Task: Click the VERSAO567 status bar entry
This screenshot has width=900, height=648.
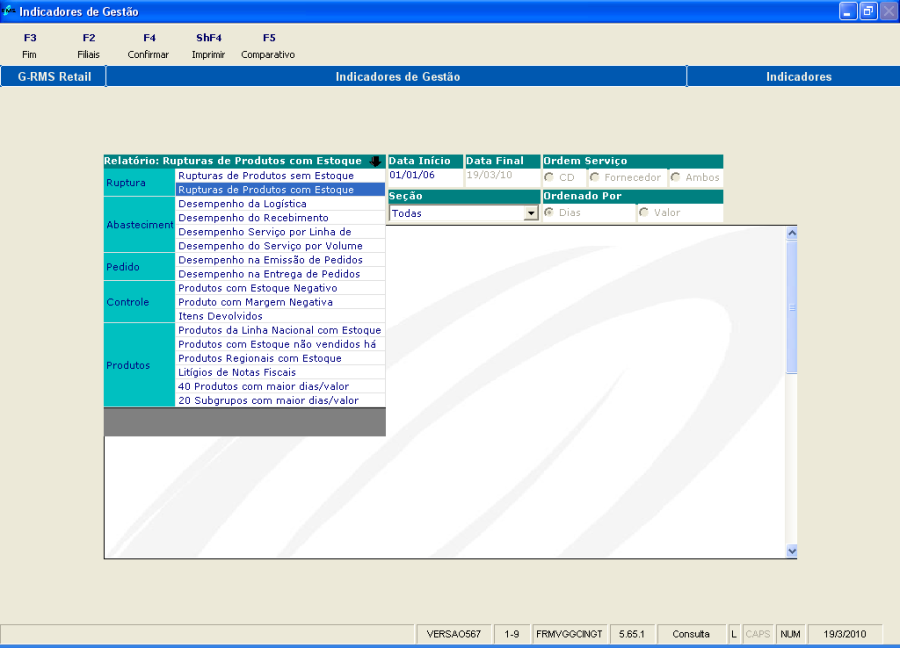Action: click(453, 634)
